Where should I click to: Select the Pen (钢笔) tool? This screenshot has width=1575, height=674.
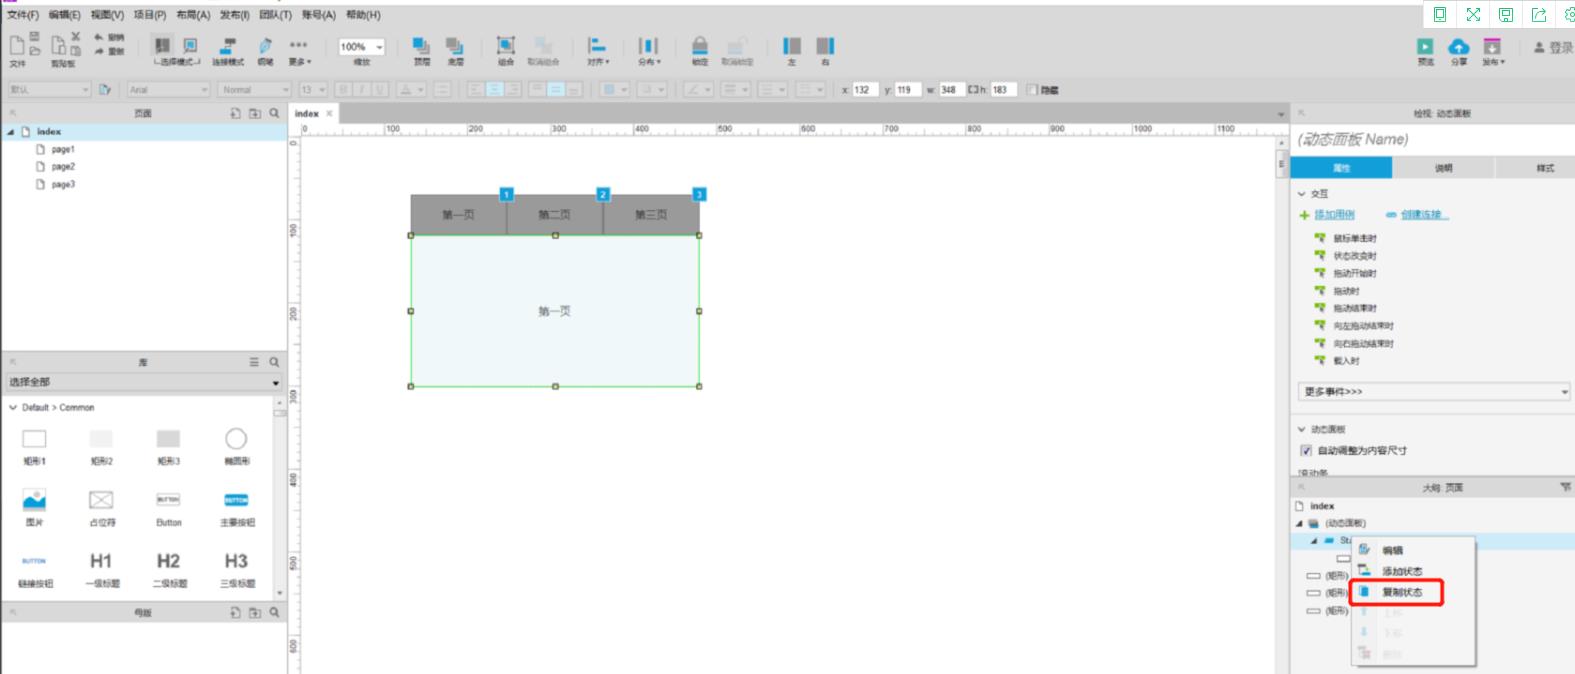[x=265, y=47]
